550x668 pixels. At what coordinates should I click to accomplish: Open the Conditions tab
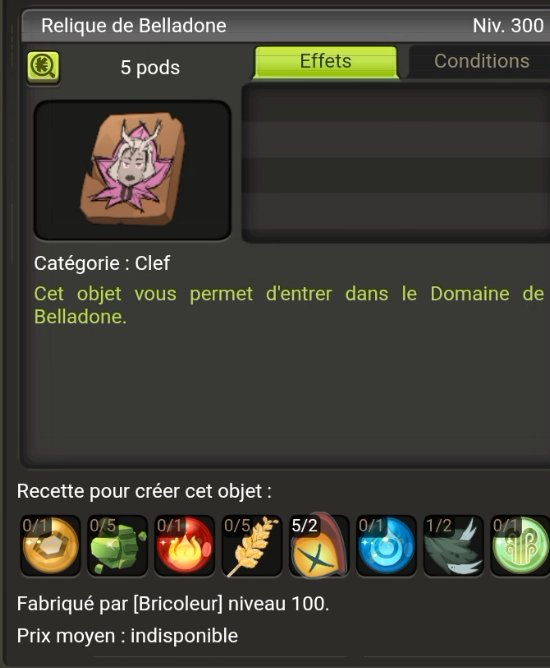coord(481,62)
